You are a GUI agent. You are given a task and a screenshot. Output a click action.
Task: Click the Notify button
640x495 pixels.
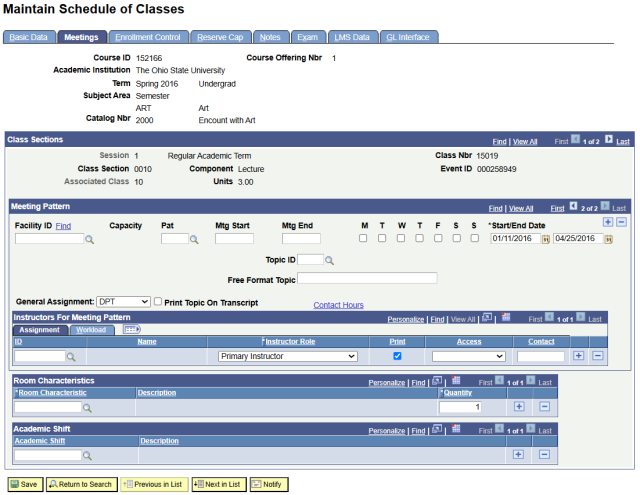click(269, 484)
